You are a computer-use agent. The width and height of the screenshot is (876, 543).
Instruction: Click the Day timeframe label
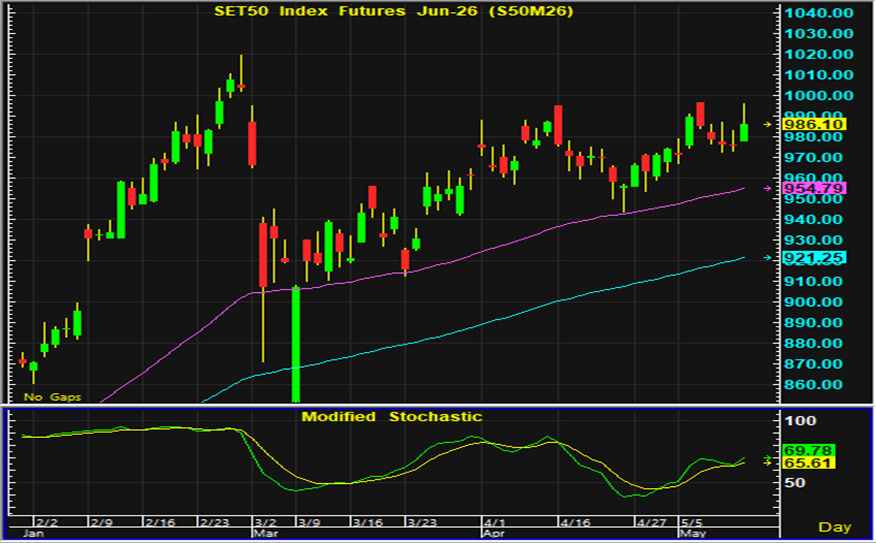pos(835,527)
